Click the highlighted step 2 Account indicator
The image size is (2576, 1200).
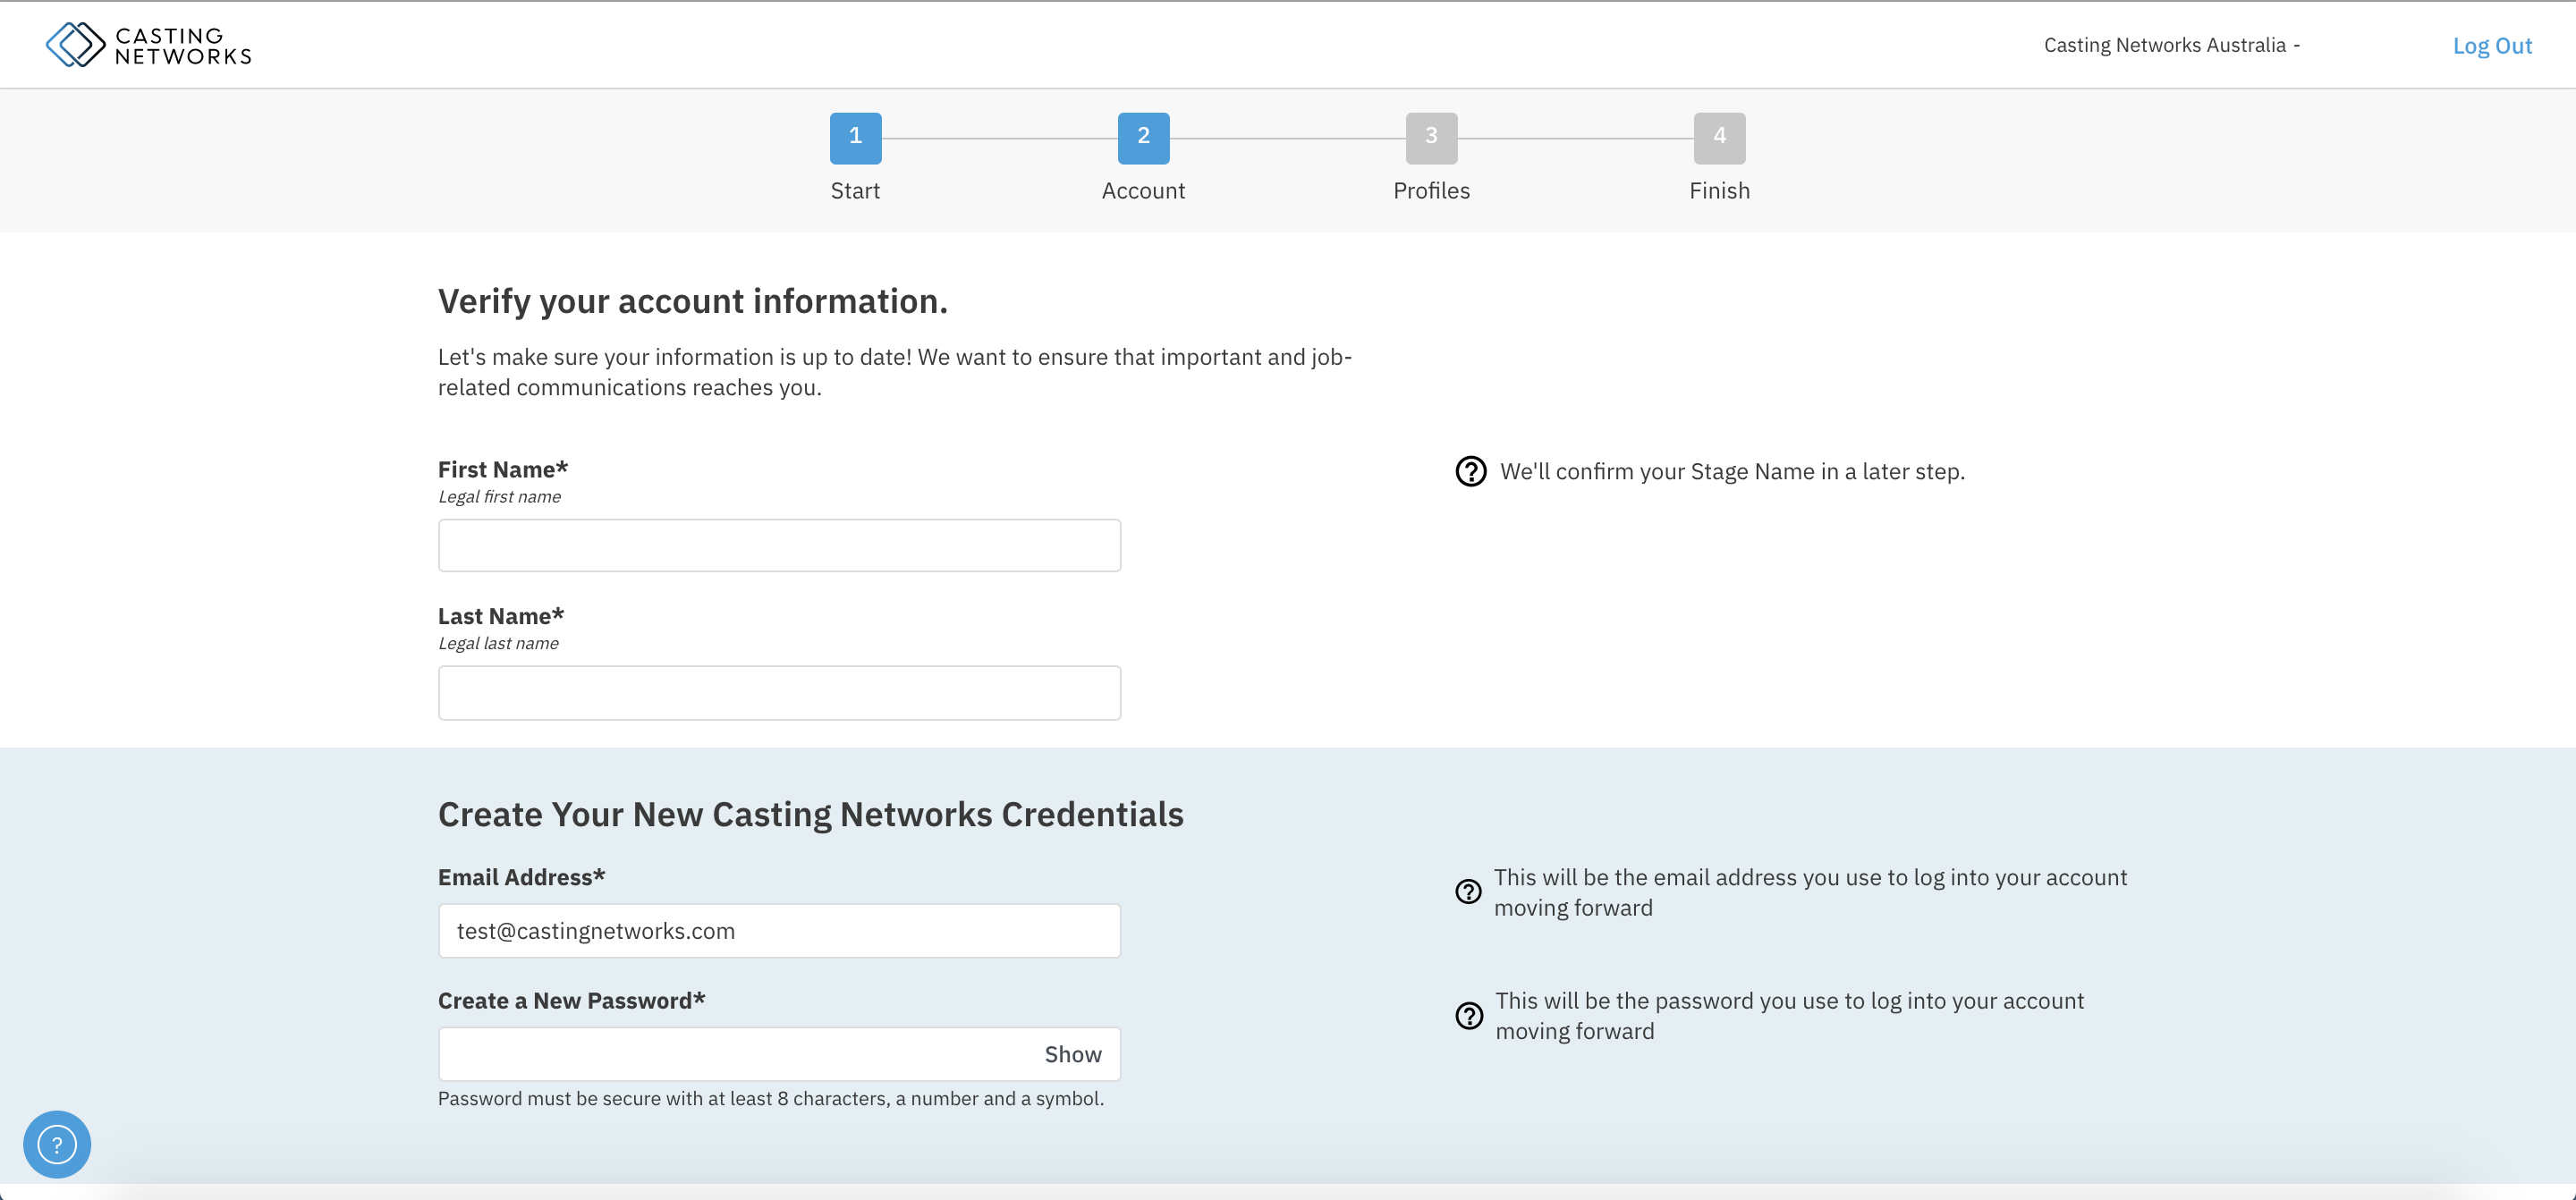click(x=1143, y=138)
